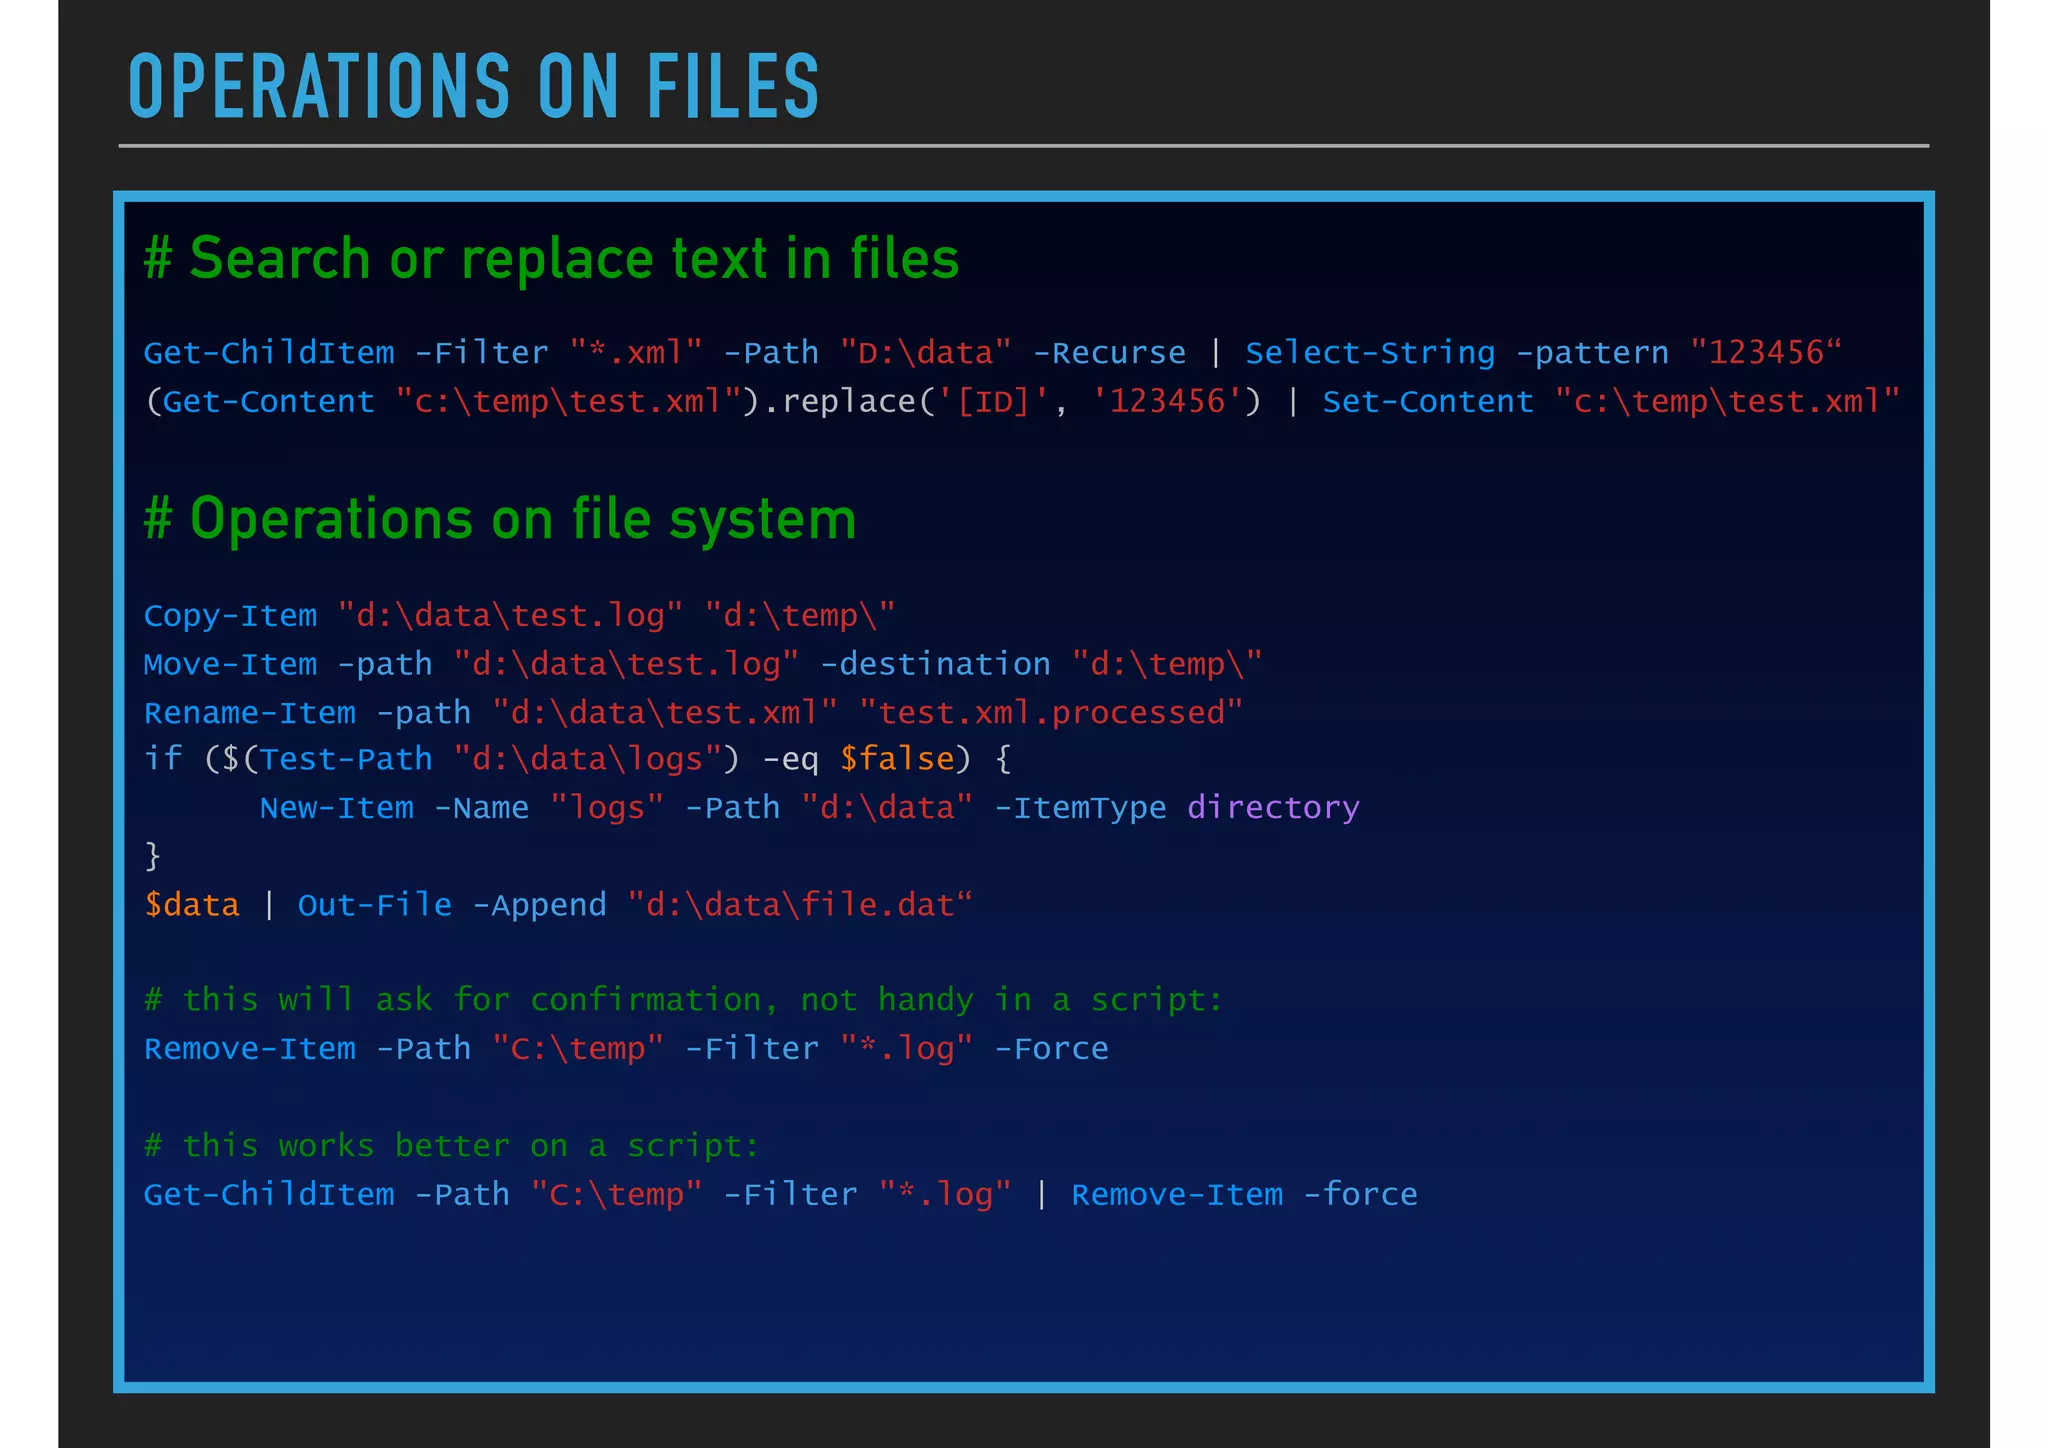Click the "d:\data\file.dat" string
Screen dimensions: 2048x1448
pos(799,905)
